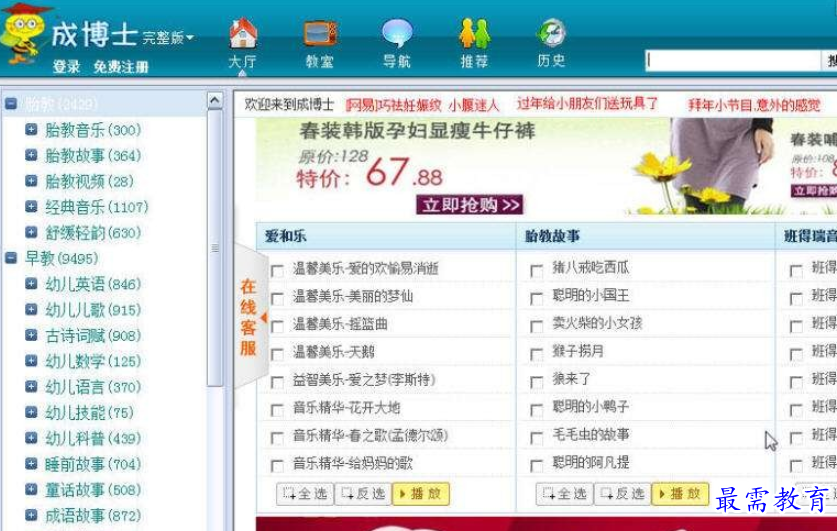The image size is (837, 531).
Task: Click 播放 under 爱和乐 list
Action: tap(421, 494)
